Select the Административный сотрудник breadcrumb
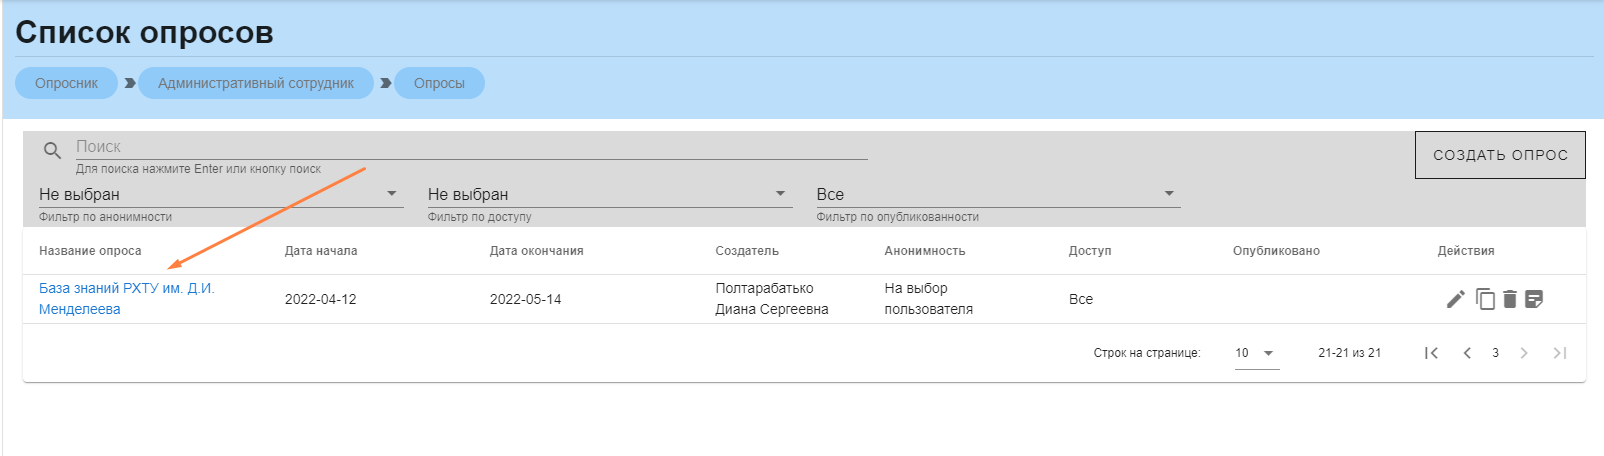The image size is (1604, 456). point(256,83)
